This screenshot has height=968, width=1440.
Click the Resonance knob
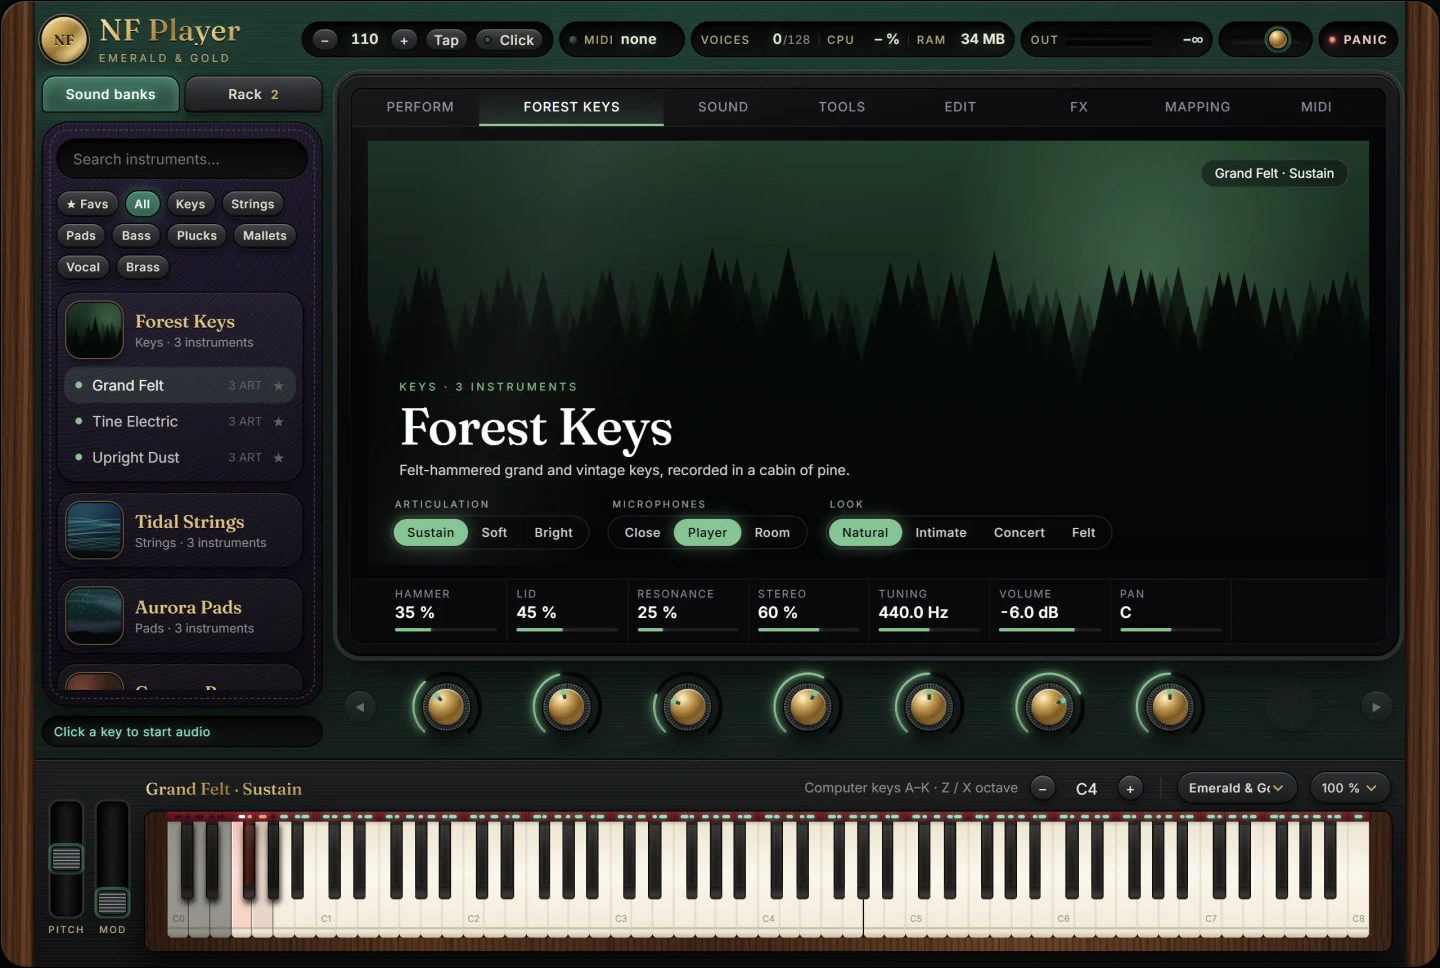(x=687, y=707)
